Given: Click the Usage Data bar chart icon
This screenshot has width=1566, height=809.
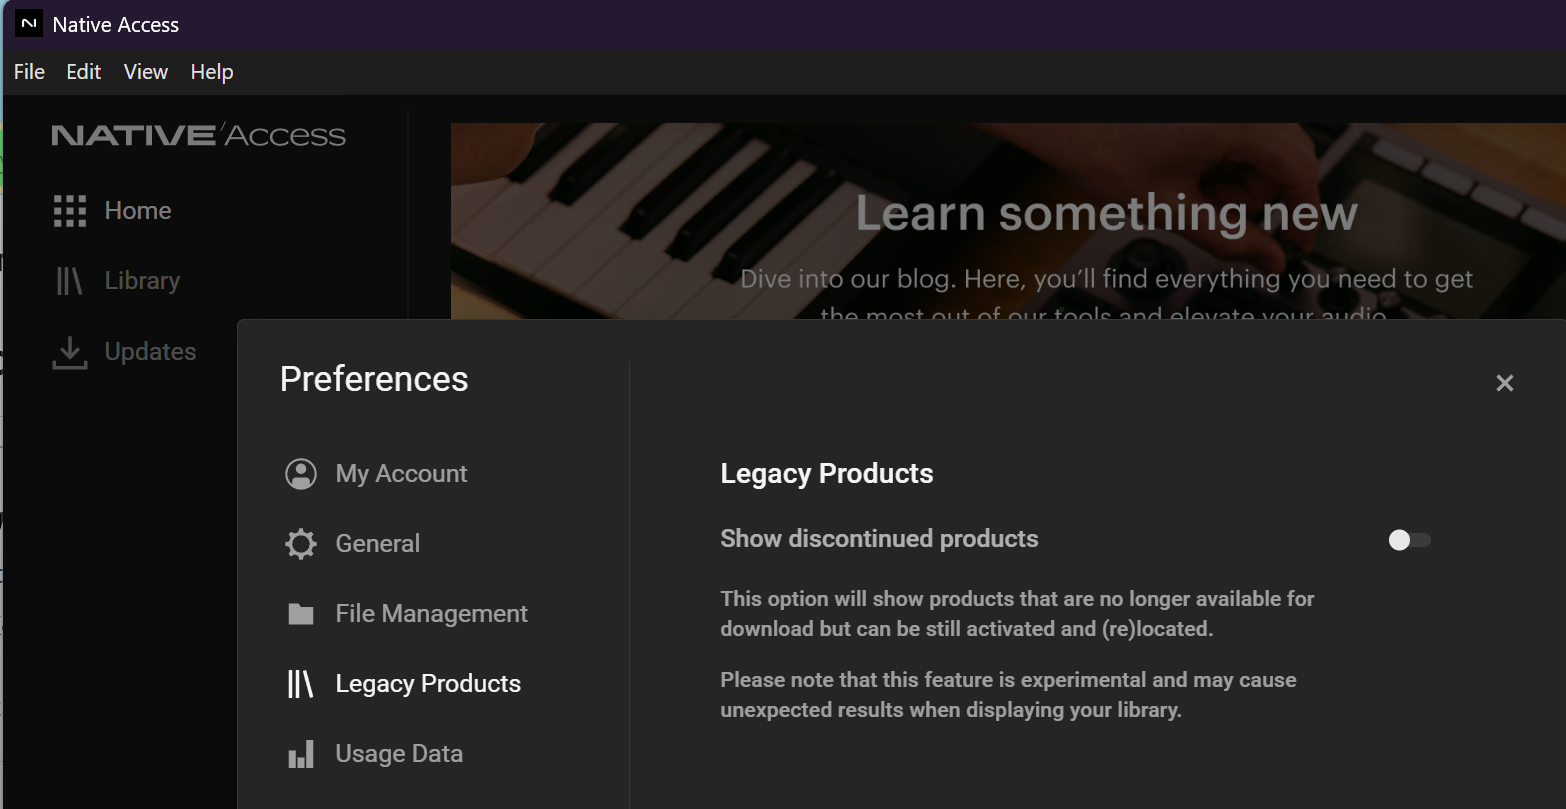Looking at the screenshot, I should (x=301, y=754).
